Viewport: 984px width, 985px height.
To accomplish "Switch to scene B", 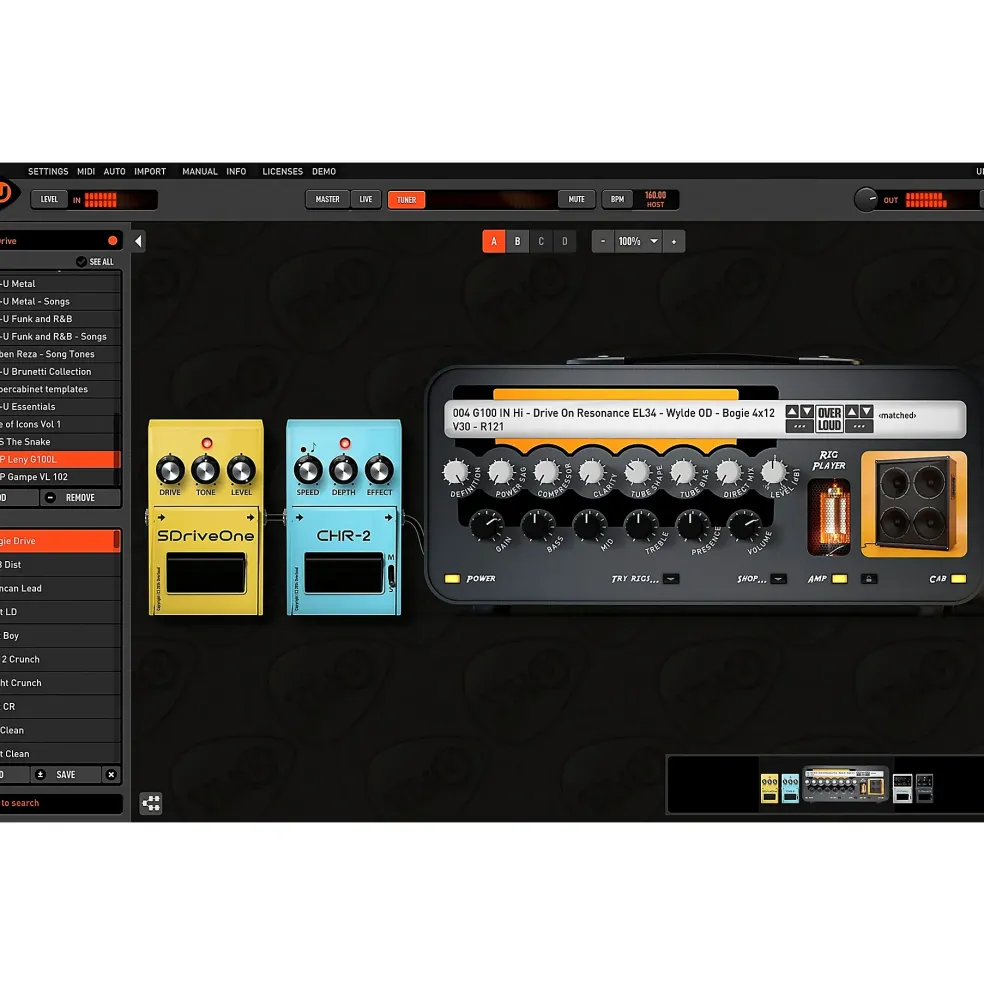I will (517, 241).
